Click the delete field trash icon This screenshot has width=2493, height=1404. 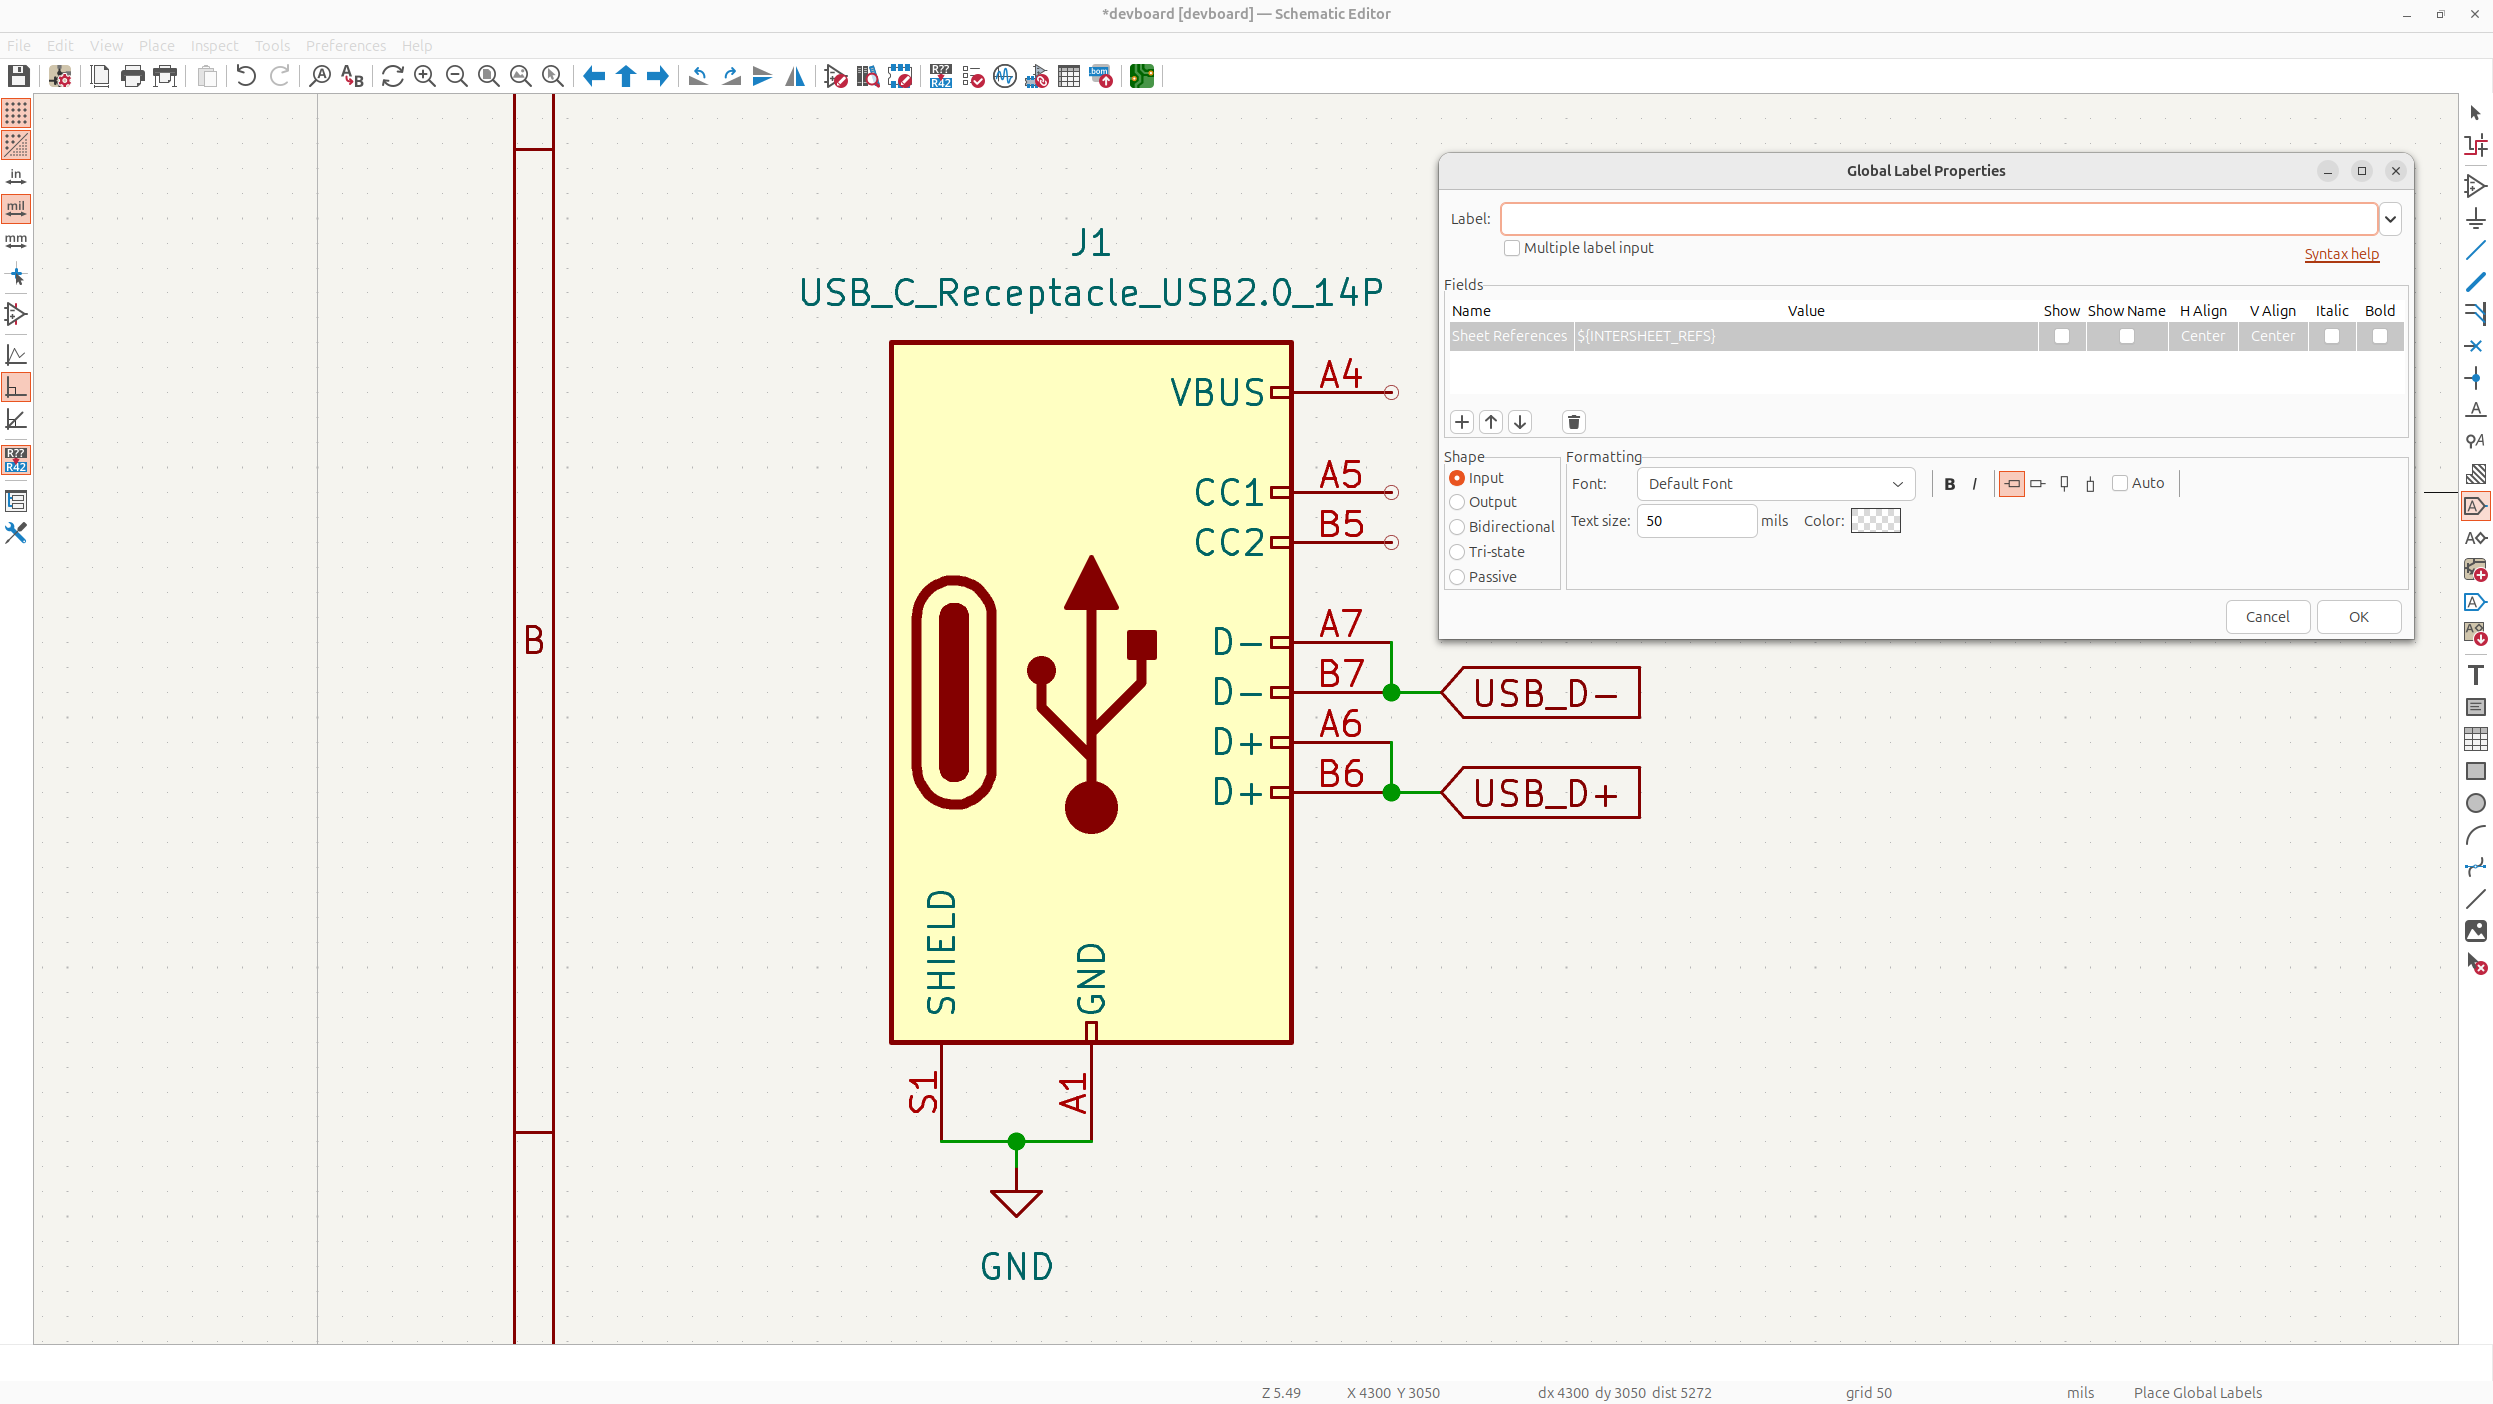(x=1574, y=422)
